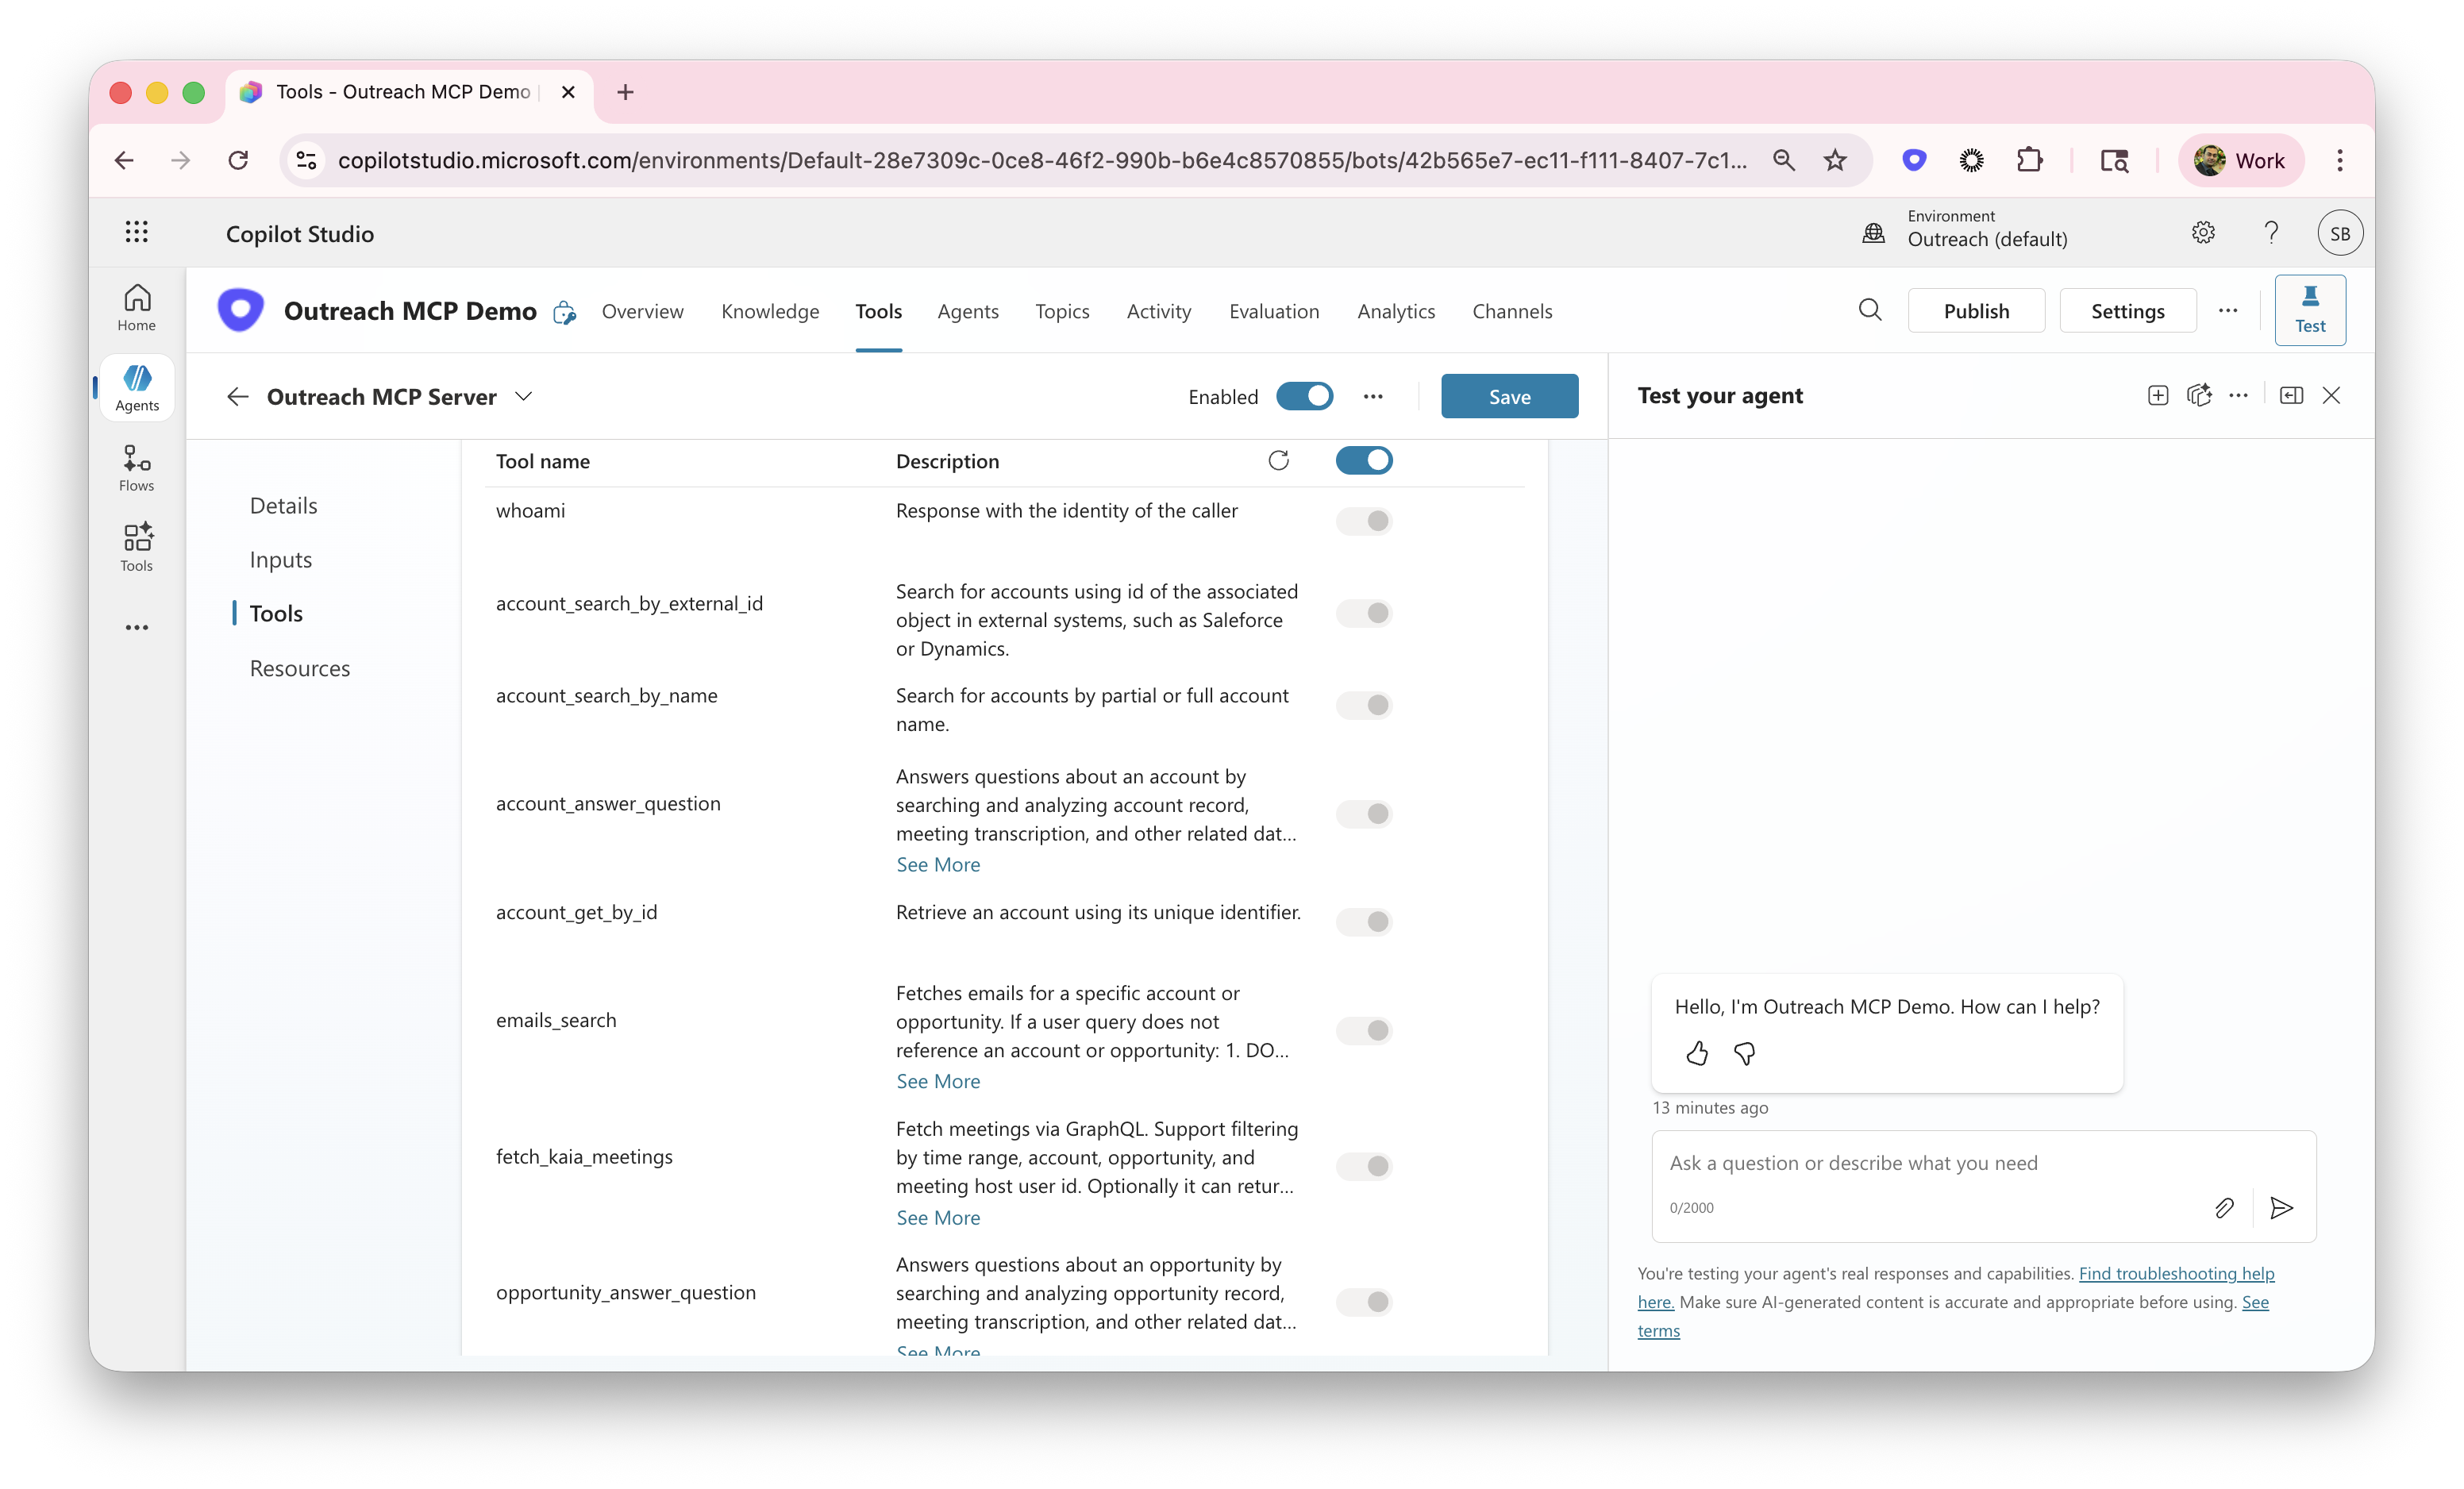Turn off the Enabled server toggle
This screenshot has height=1489, width=2464.
[1305, 397]
